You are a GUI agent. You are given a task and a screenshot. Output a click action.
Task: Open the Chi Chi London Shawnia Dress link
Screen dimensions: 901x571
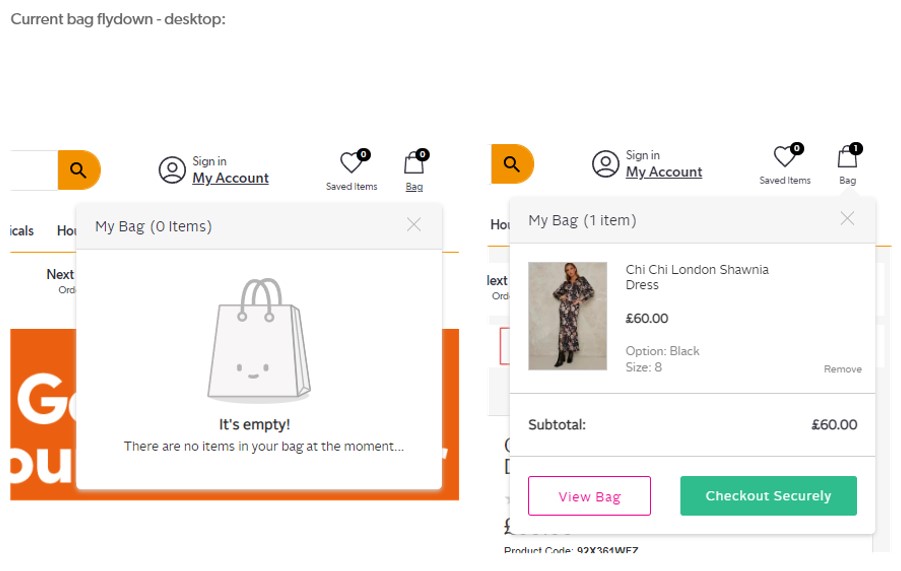coord(697,277)
